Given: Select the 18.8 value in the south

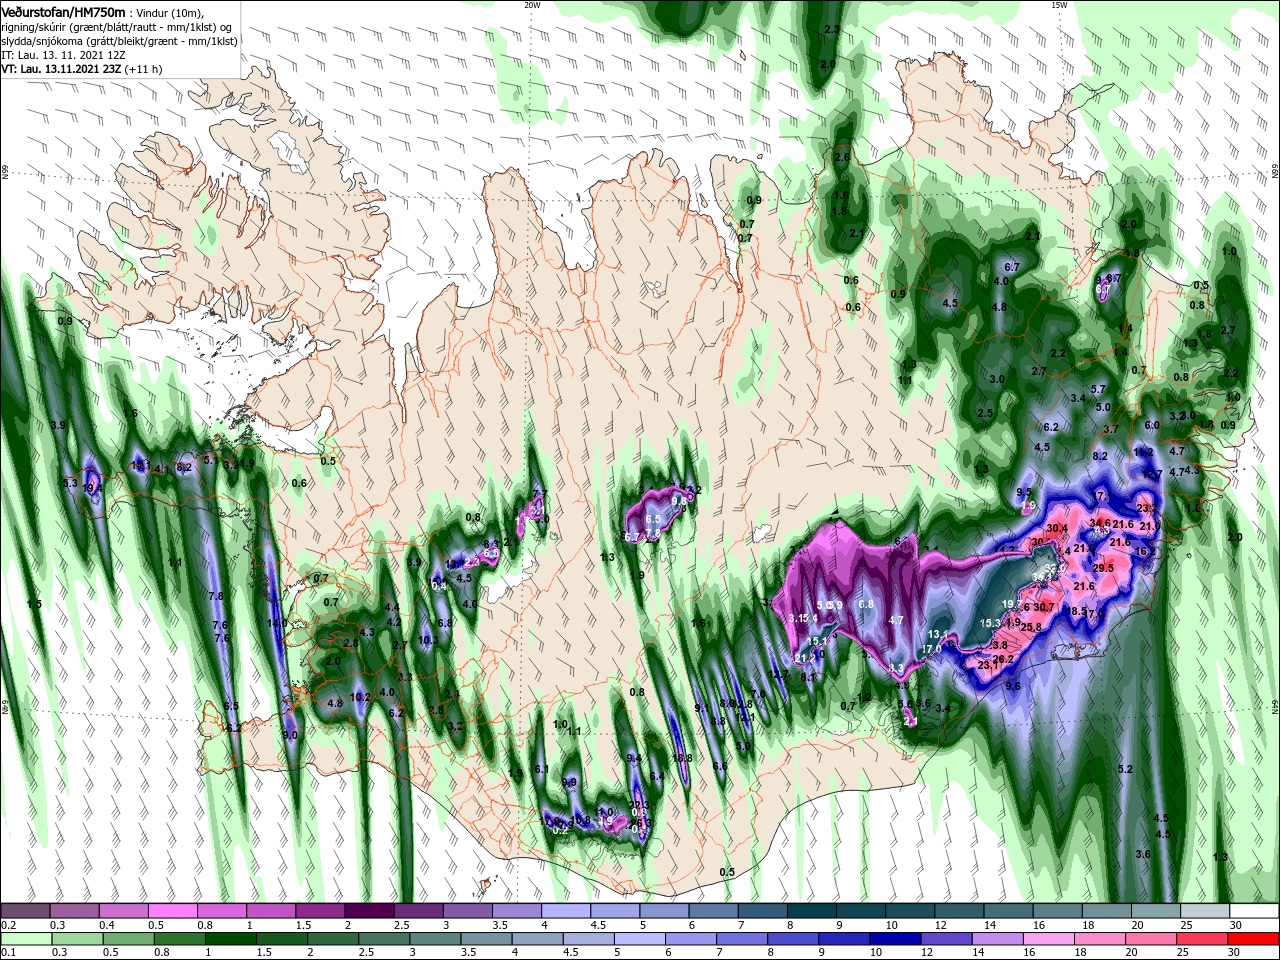Looking at the screenshot, I should click(x=683, y=759).
